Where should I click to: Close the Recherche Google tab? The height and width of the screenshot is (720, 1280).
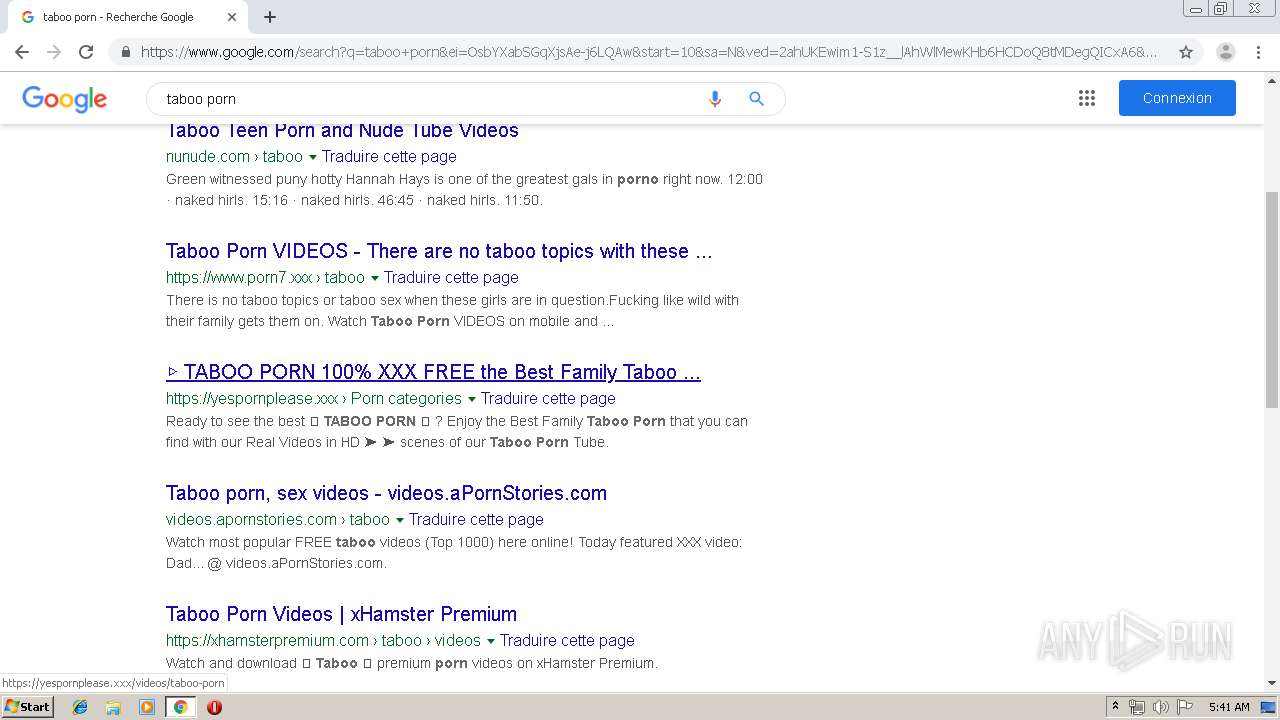pyautogui.click(x=232, y=17)
